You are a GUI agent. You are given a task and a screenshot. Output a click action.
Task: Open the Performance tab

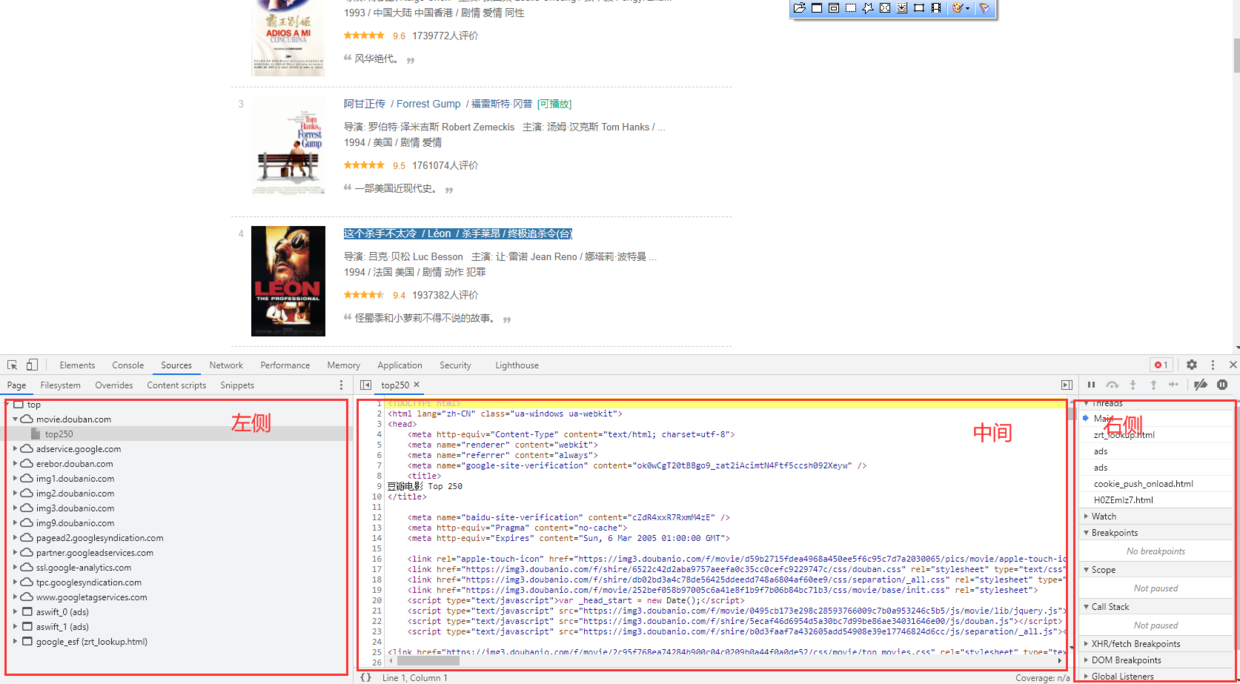pos(285,365)
